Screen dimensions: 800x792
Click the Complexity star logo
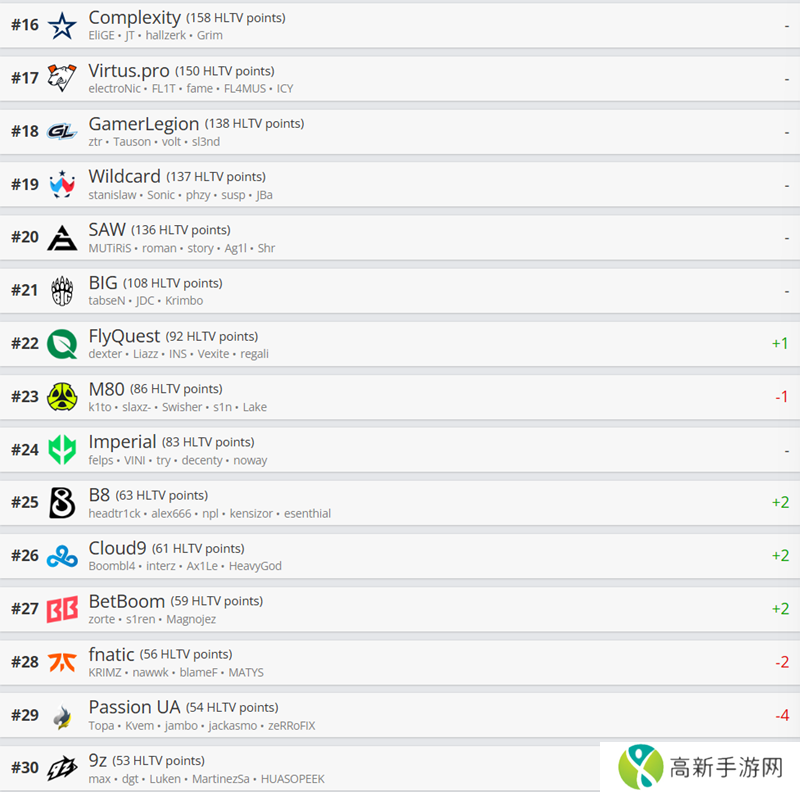coord(62,26)
